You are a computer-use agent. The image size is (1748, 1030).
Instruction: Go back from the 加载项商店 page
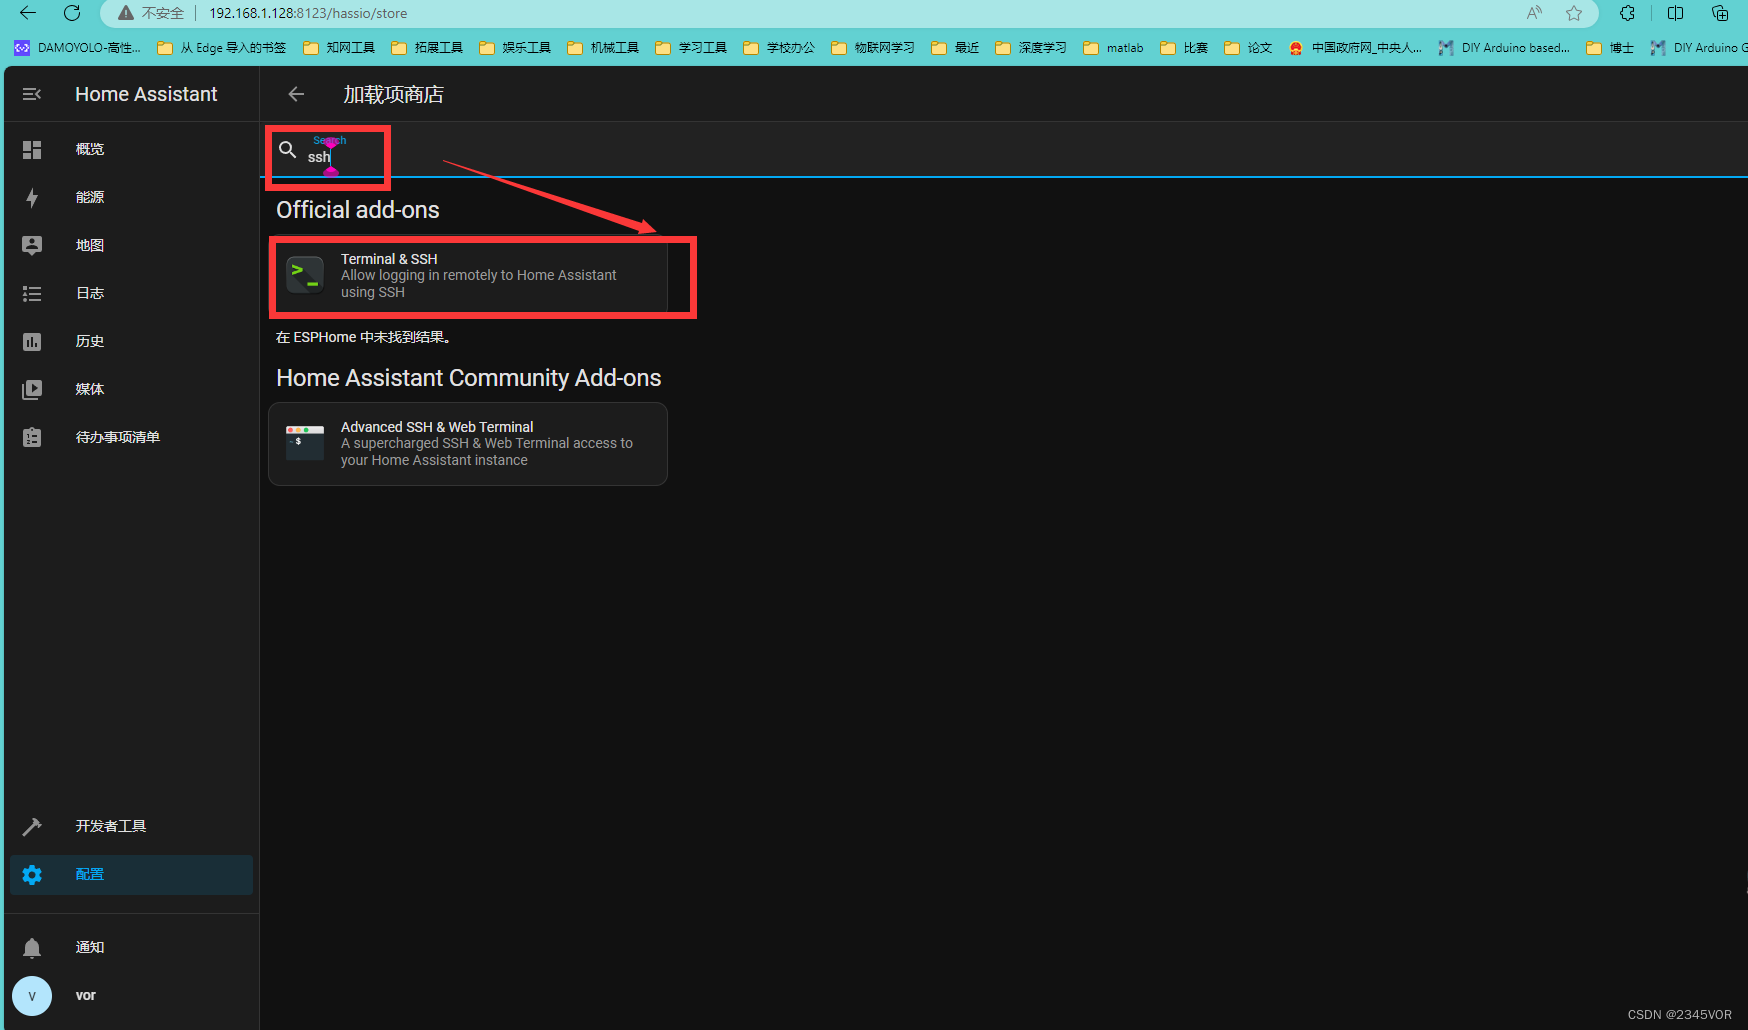tap(296, 94)
